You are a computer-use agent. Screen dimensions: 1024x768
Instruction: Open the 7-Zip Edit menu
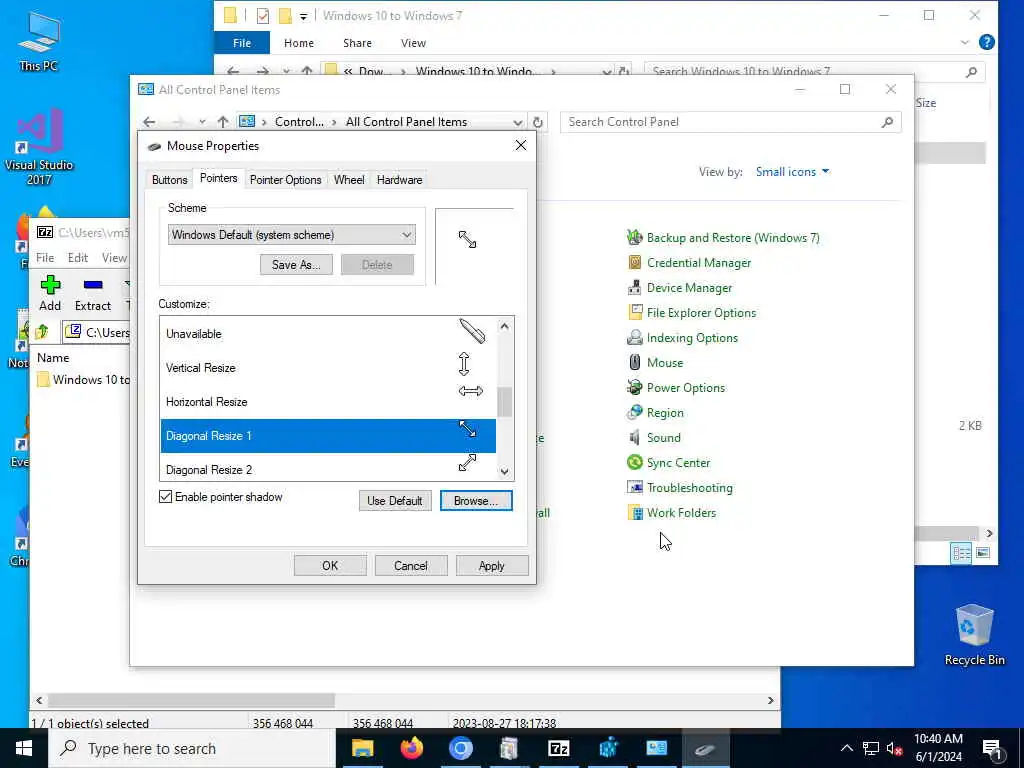pyautogui.click(x=78, y=258)
